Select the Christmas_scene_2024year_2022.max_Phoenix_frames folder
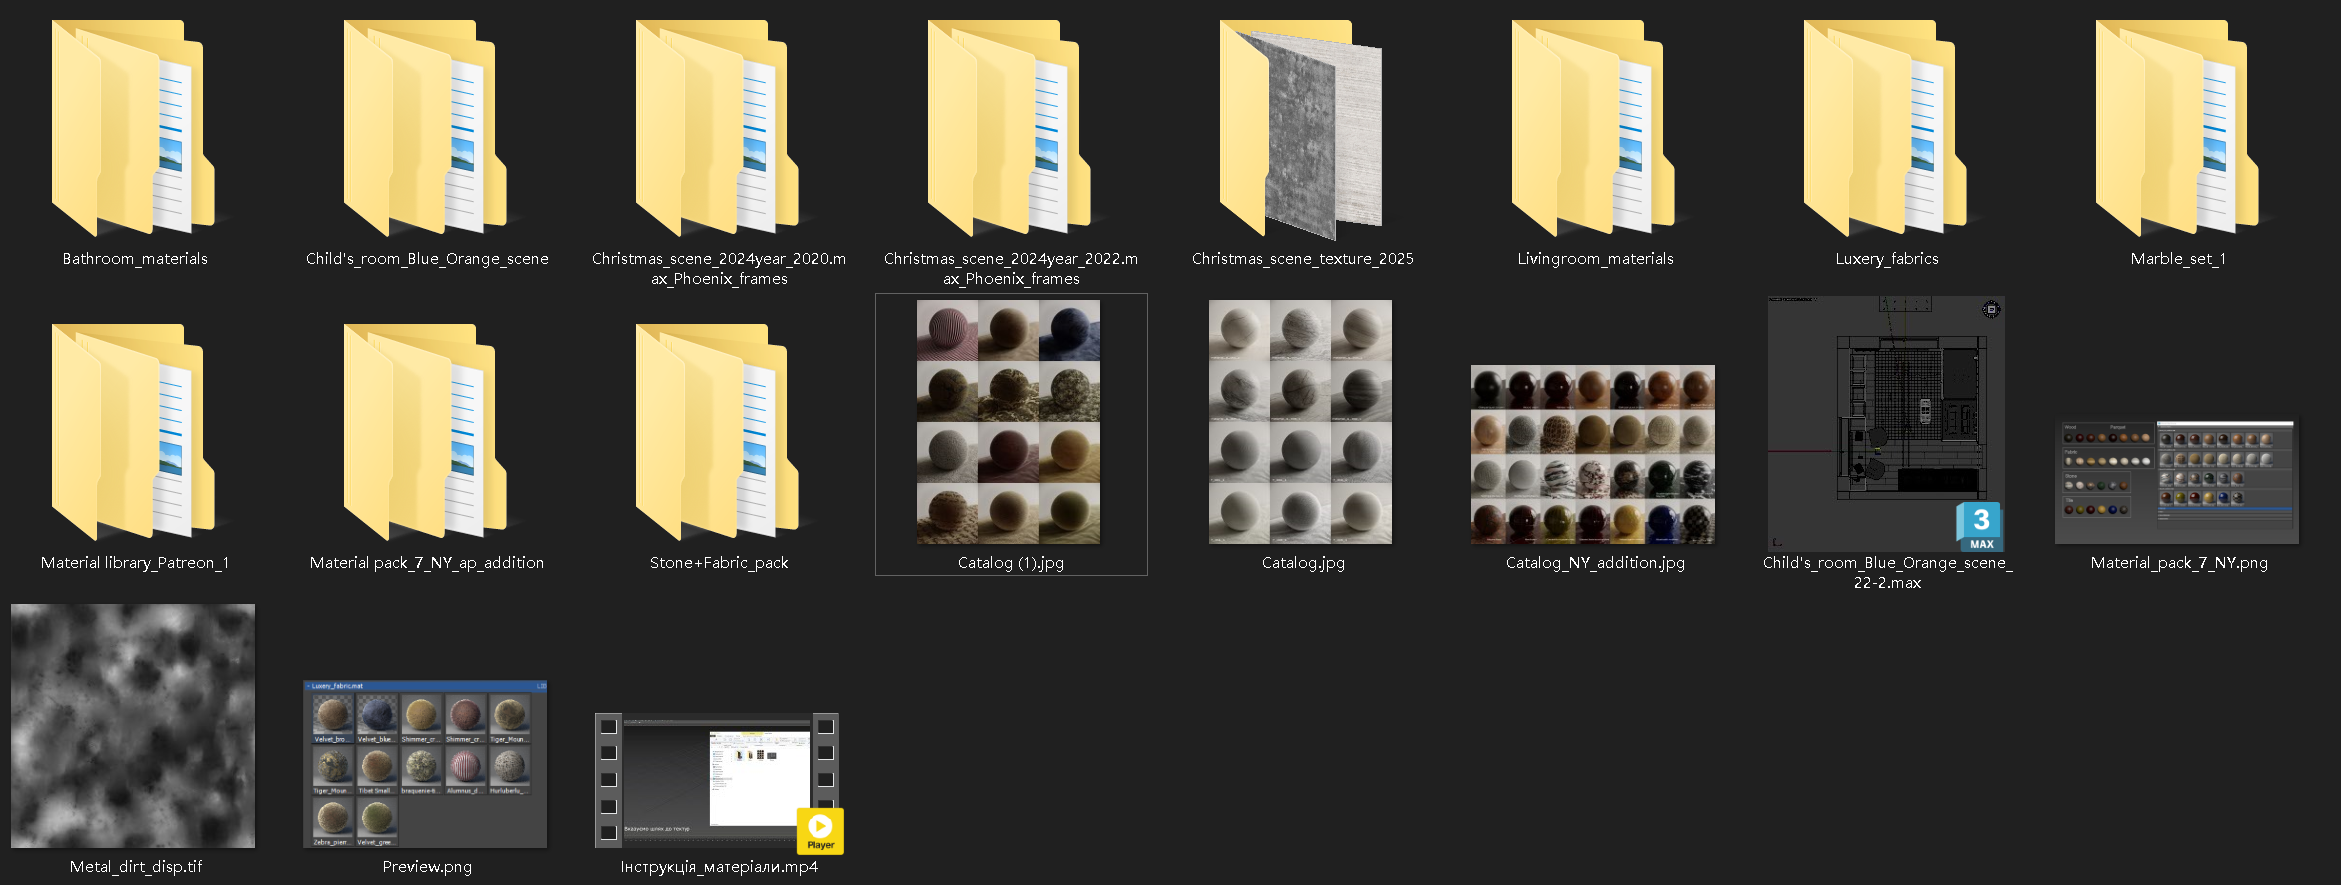This screenshot has height=885, width=2341. pos(1009,130)
